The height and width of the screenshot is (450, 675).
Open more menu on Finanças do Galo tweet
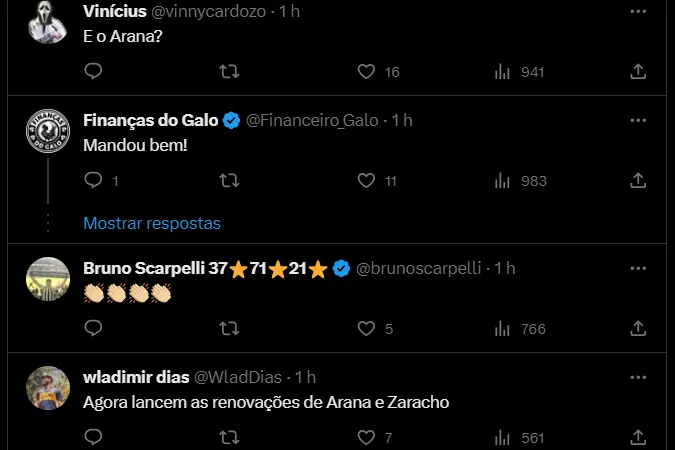(638, 120)
